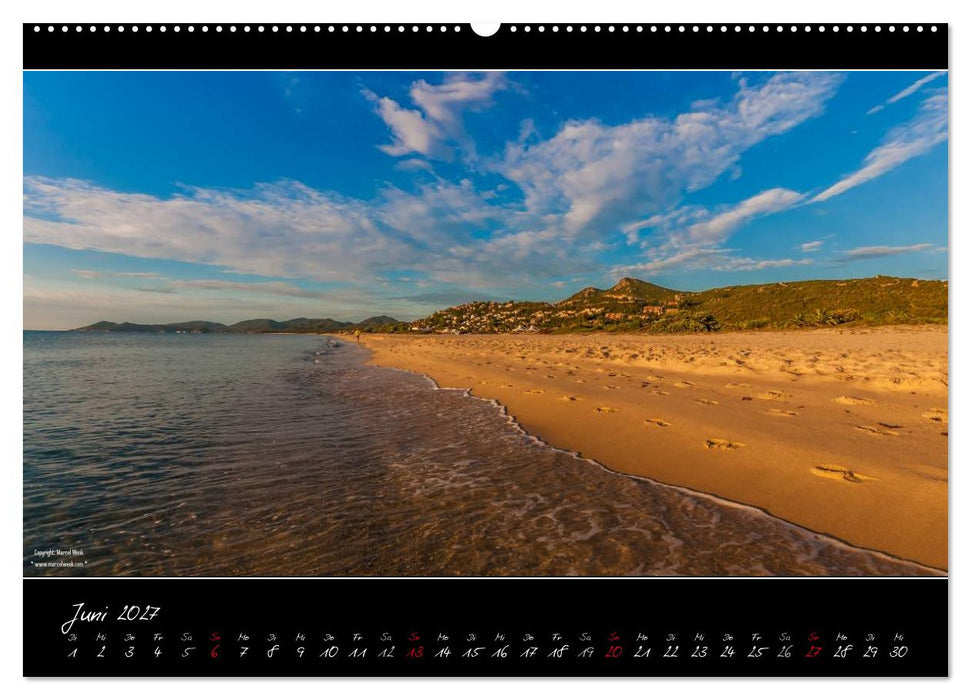
Task: Select date 14 in the calendar row
Action: click(x=443, y=652)
